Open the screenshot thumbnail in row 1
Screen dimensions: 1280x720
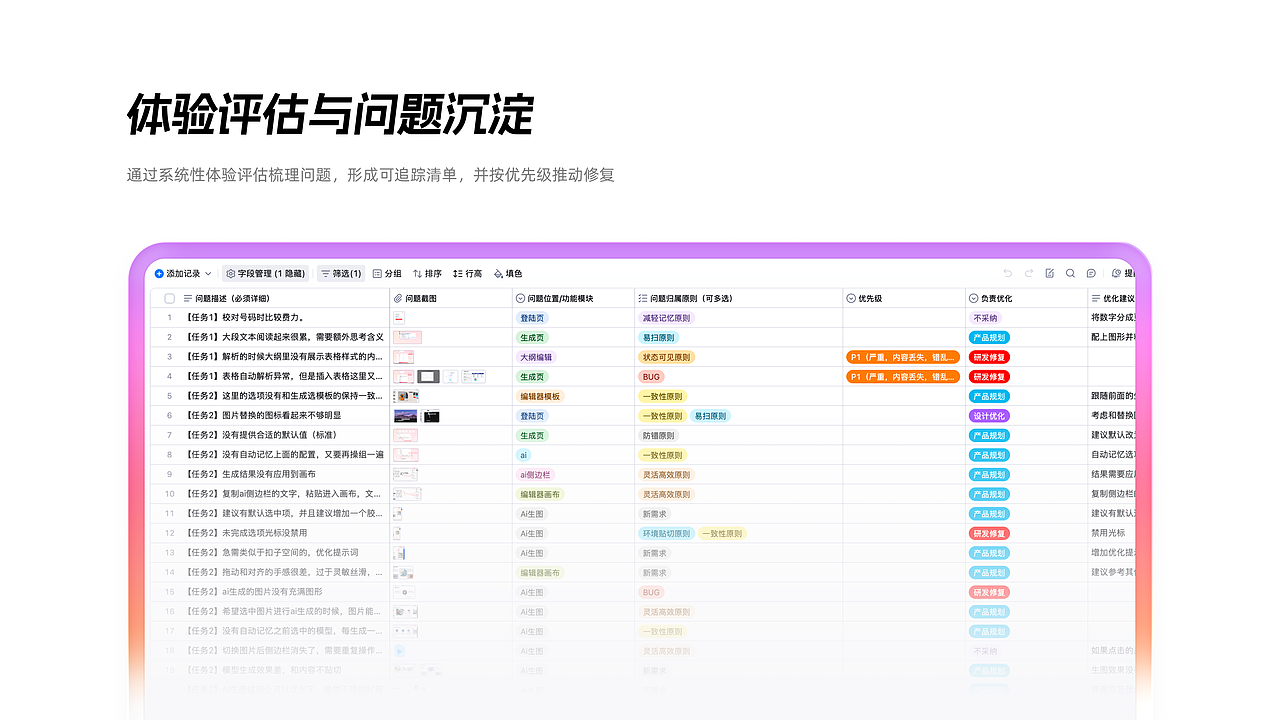click(x=399, y=318)
